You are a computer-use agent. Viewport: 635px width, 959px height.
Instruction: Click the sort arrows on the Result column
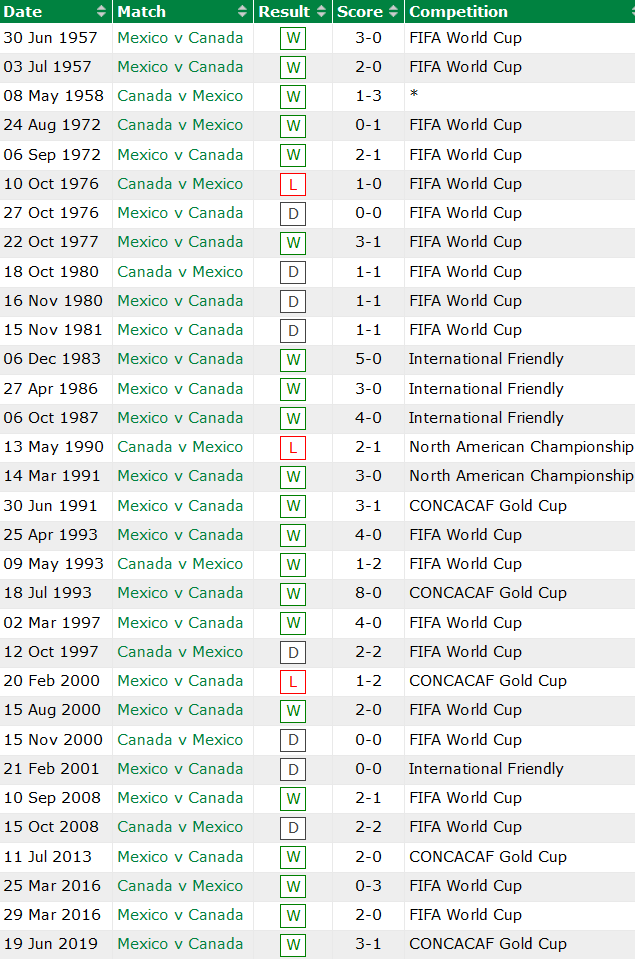(x=320, y=11)
